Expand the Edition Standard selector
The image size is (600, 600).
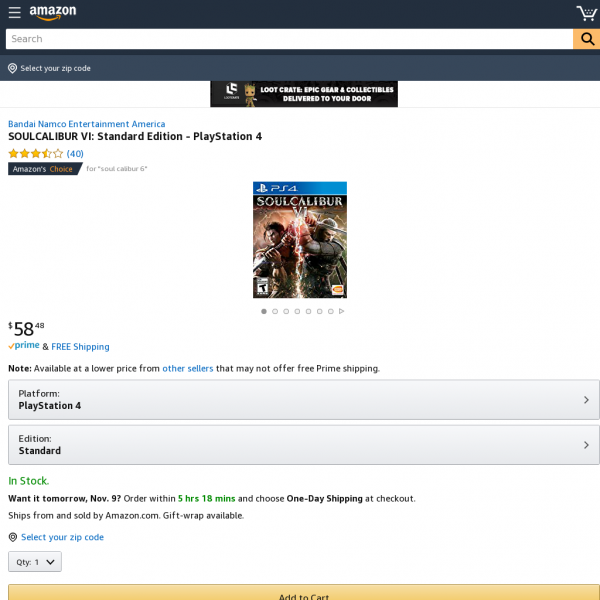click(x=304, y=445)
